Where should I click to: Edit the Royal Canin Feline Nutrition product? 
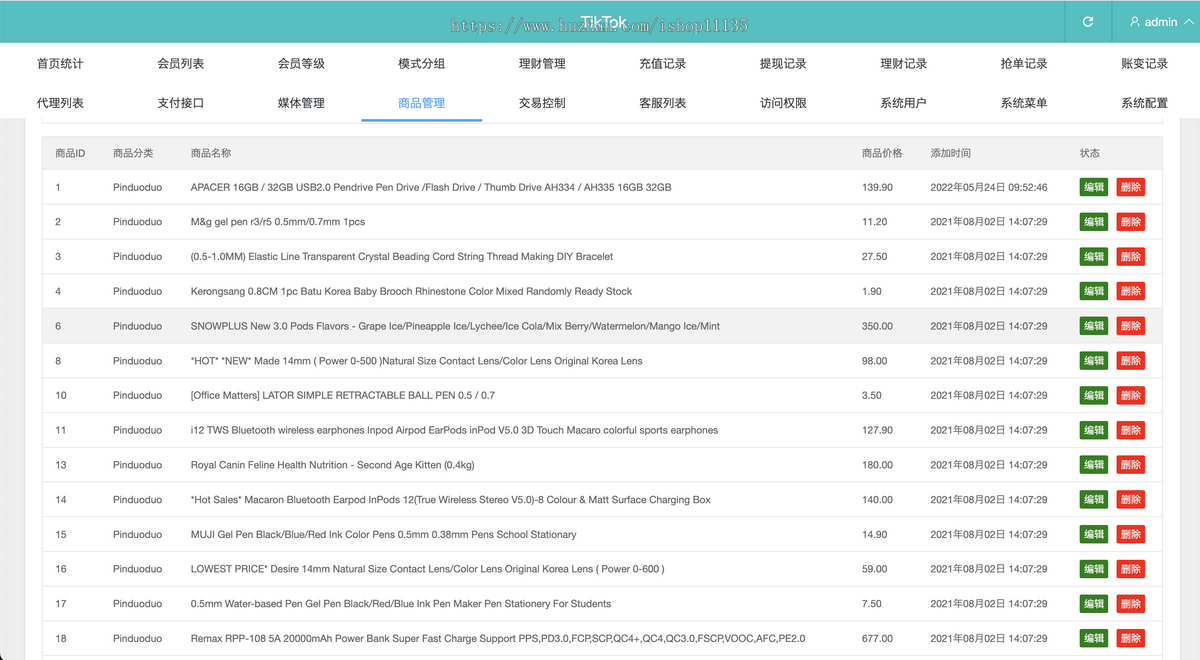(x=1093, y=464)
